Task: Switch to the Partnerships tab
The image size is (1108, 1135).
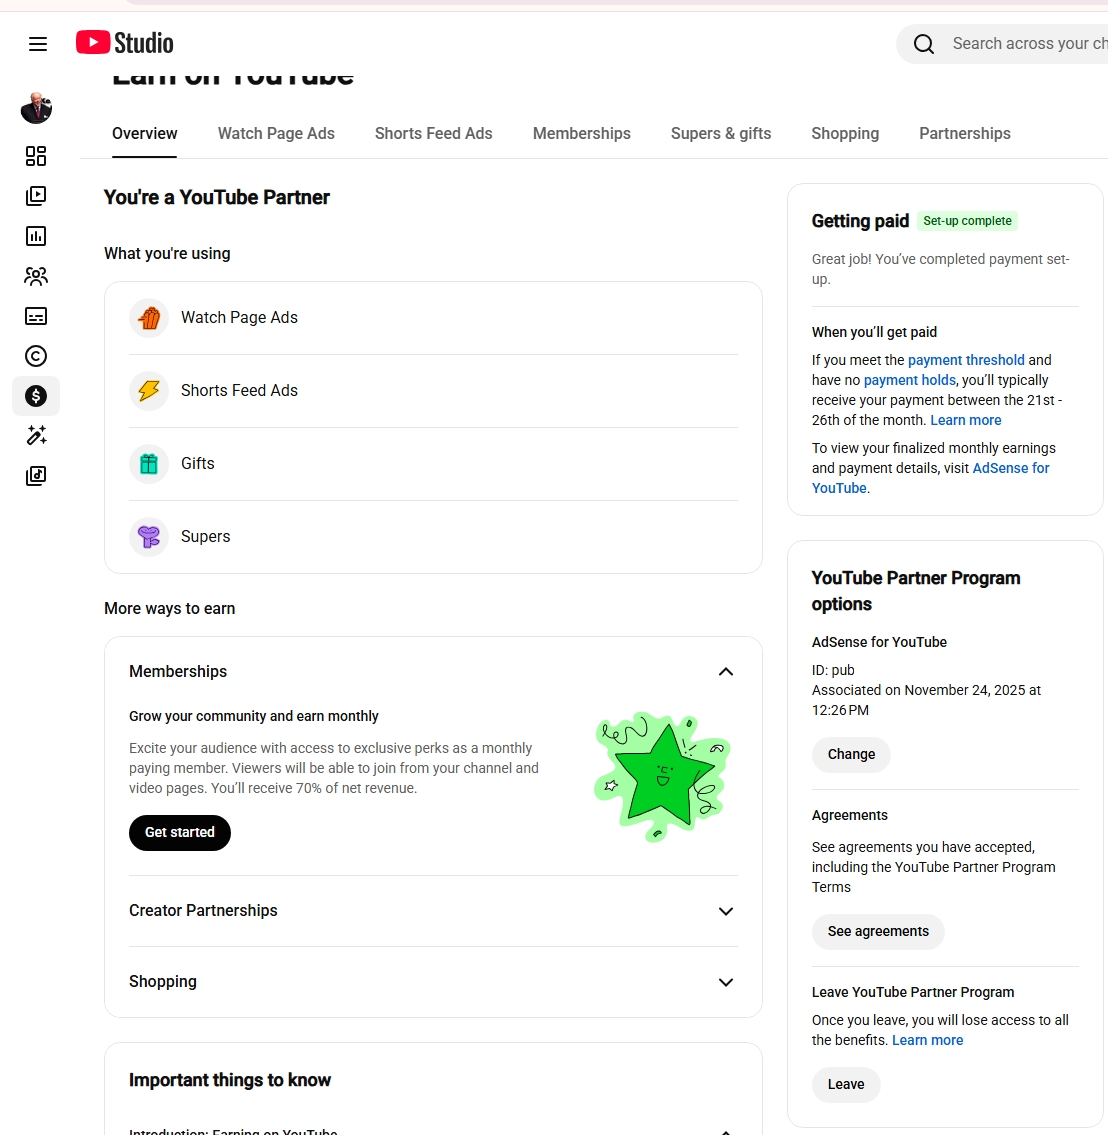Action: point(965,134)
